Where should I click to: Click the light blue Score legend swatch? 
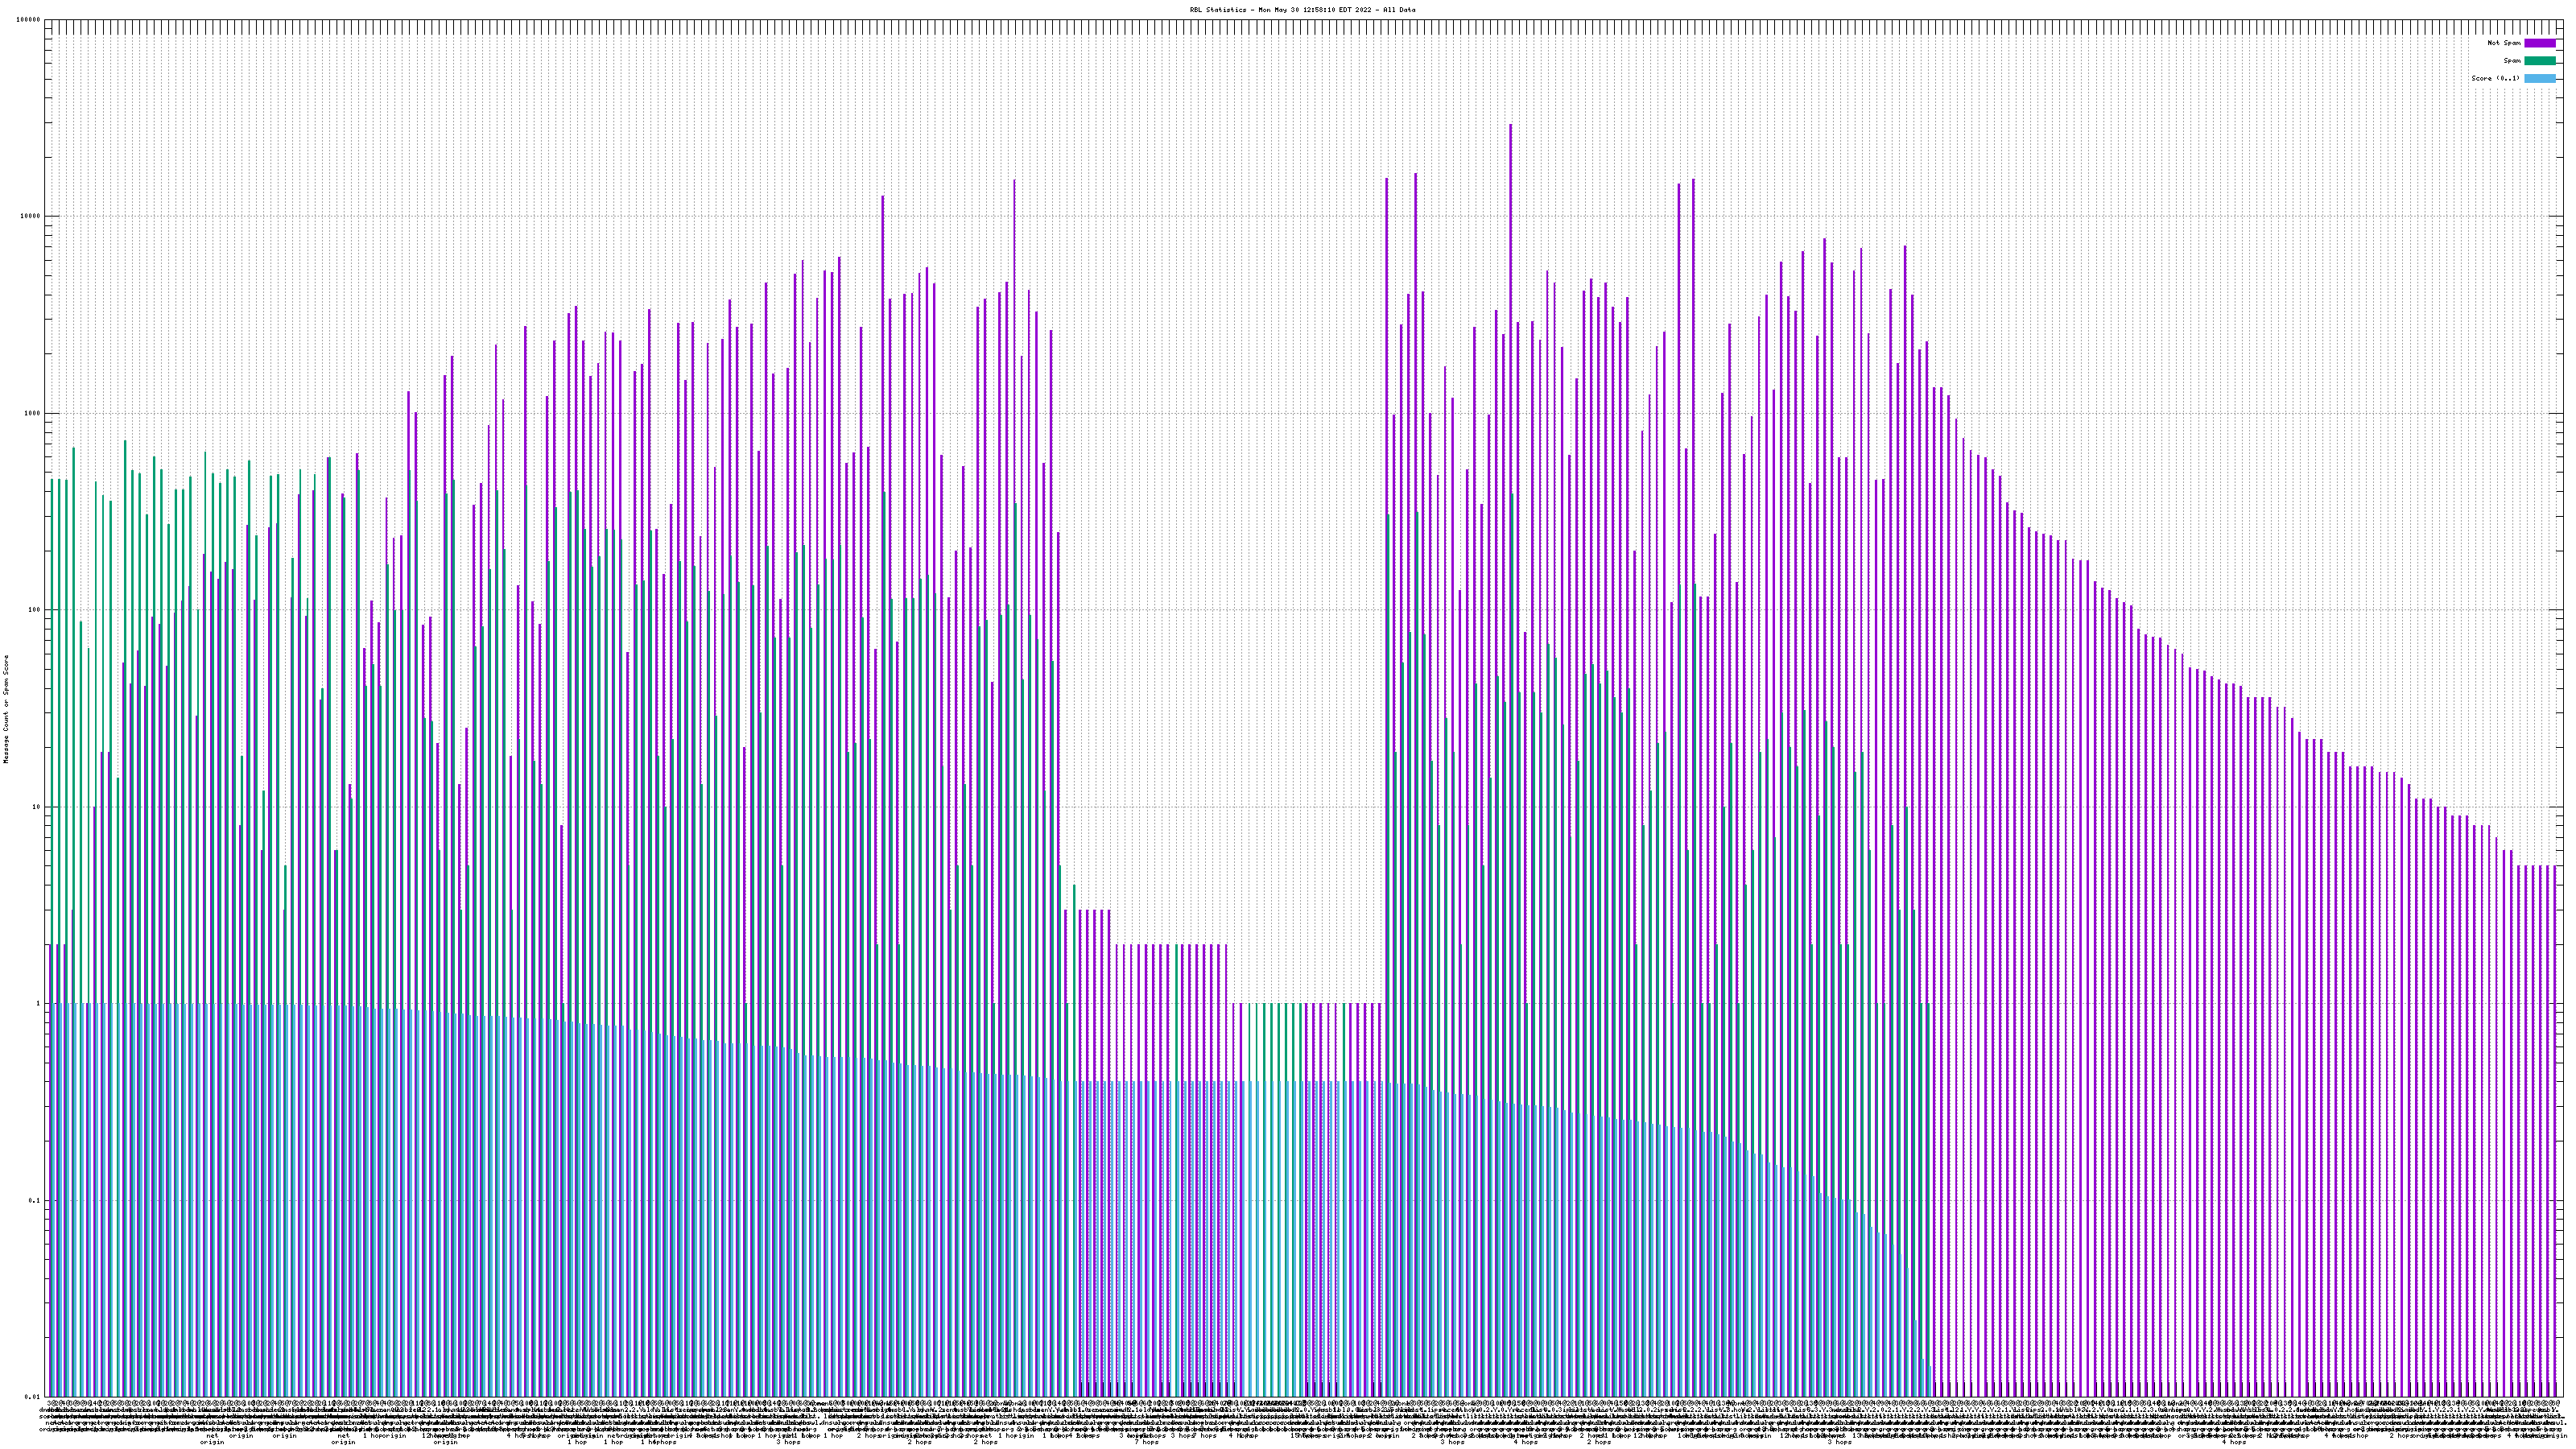tap(2540, 78)
